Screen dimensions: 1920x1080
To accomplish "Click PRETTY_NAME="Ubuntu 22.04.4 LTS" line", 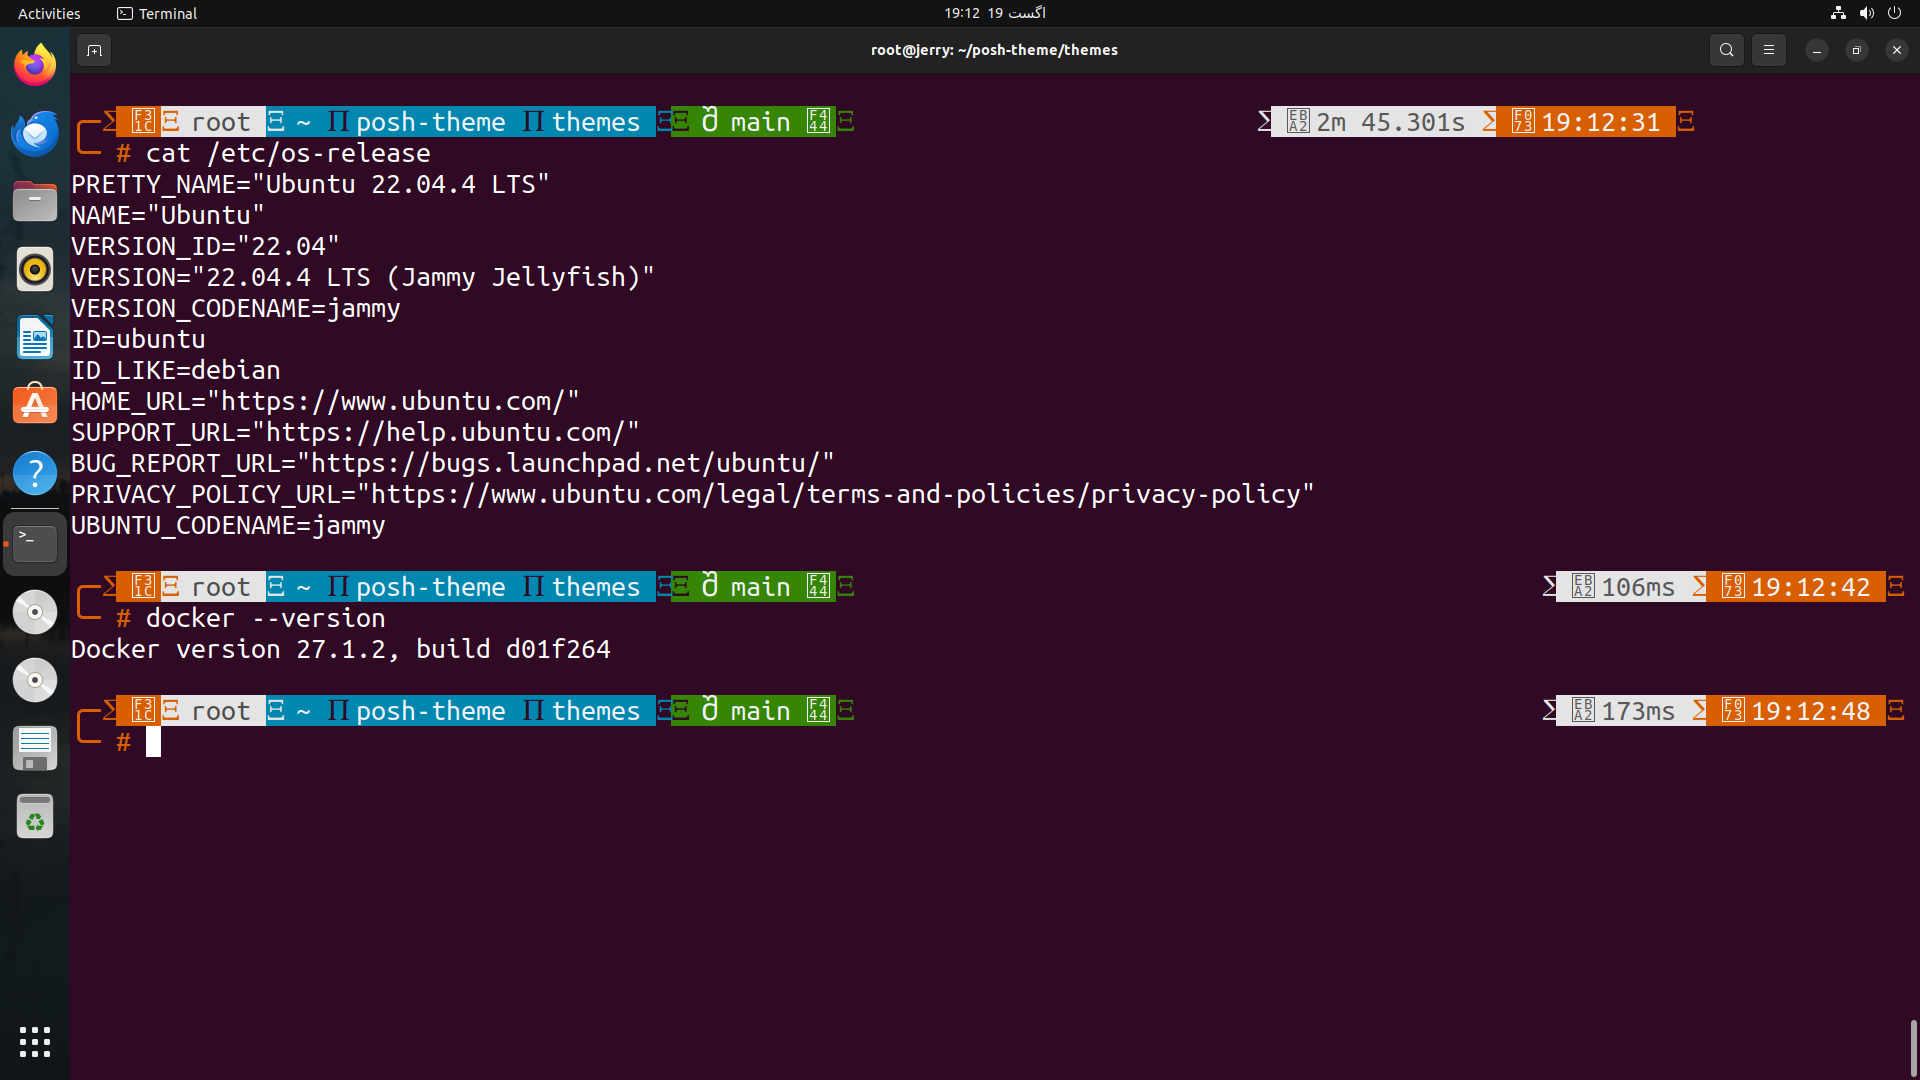I will [x=310, y=184].
